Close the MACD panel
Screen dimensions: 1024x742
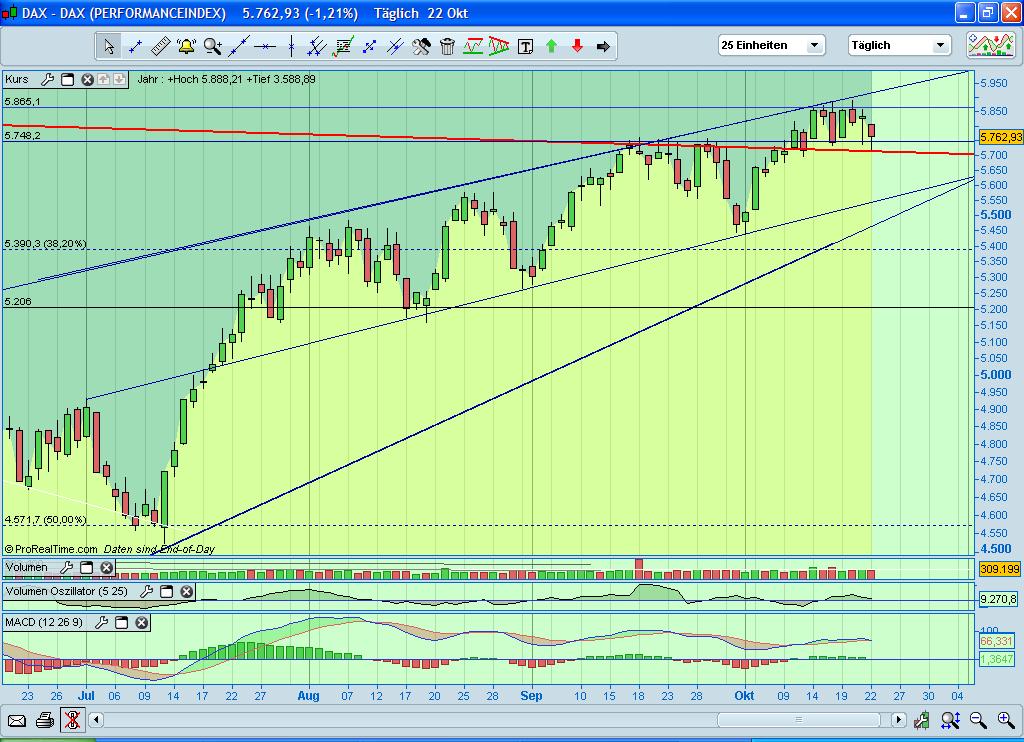point(142,622)
